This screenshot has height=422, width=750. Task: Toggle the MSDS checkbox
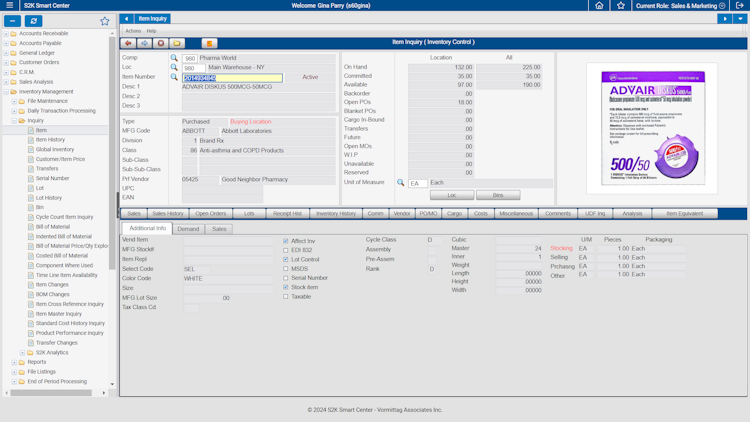pyautogui.click(x=286, y=268)
